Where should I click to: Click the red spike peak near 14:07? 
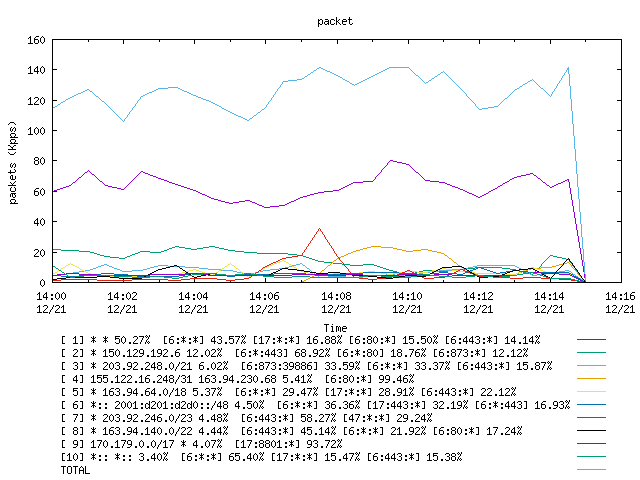coord(320,229)
